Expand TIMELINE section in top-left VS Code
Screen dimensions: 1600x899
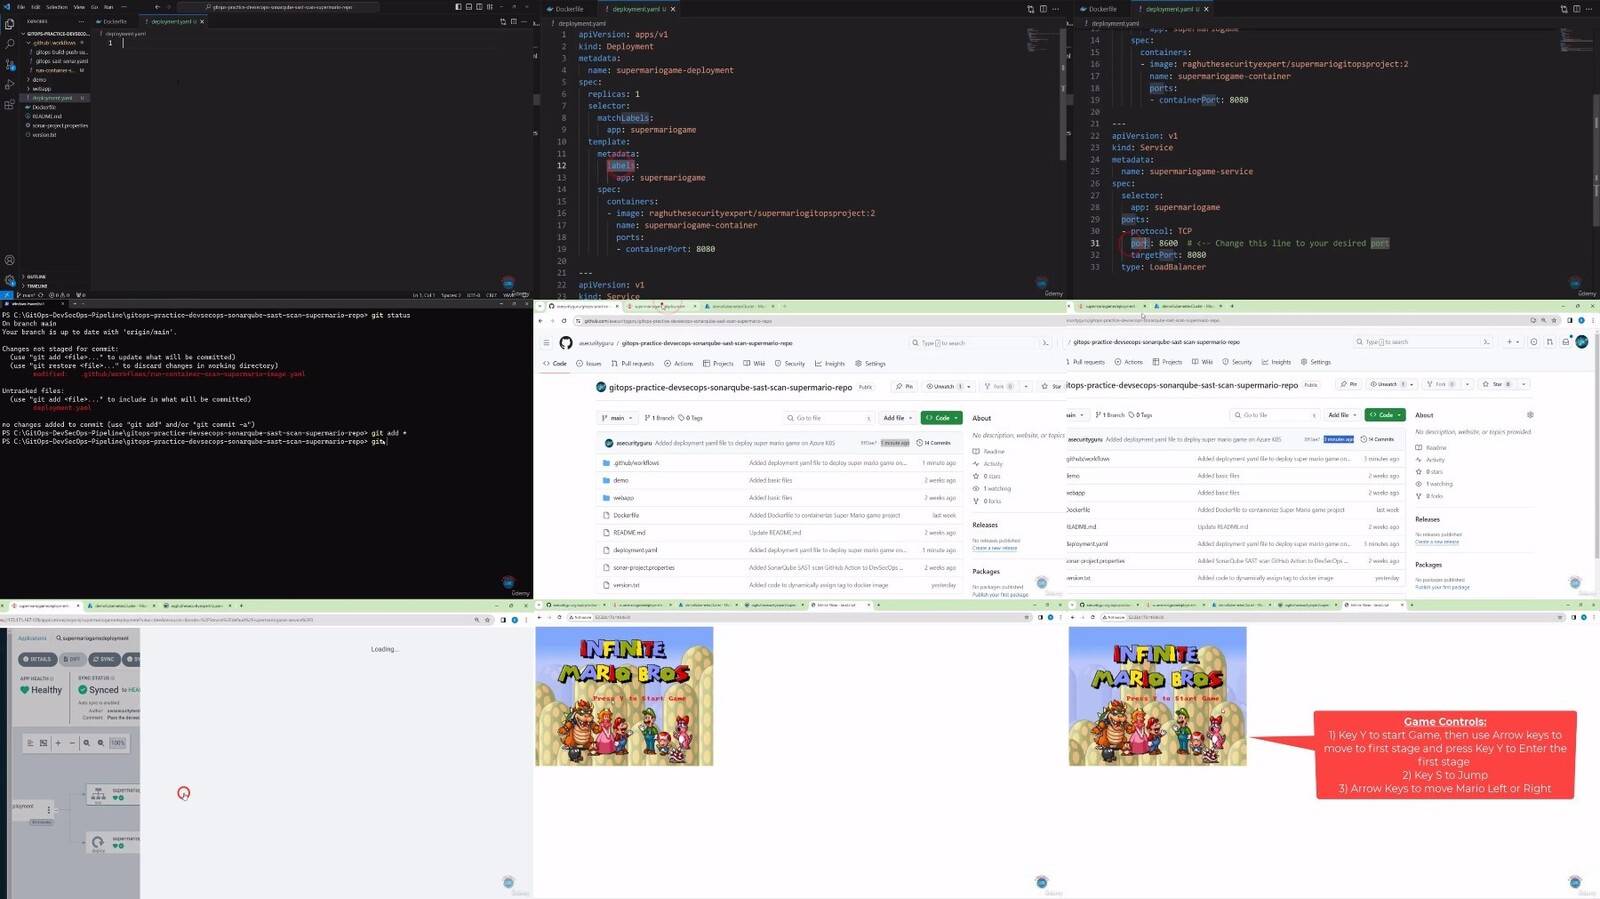click(36, 285)
